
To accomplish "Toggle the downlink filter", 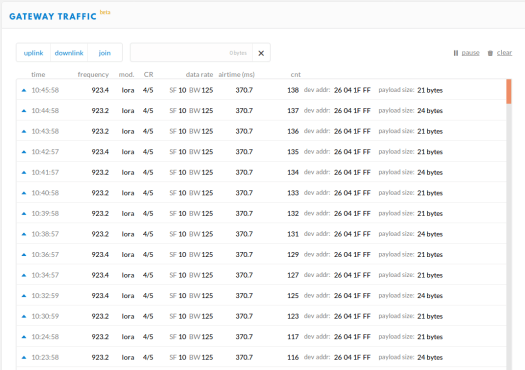I will (x=69, y=53).
